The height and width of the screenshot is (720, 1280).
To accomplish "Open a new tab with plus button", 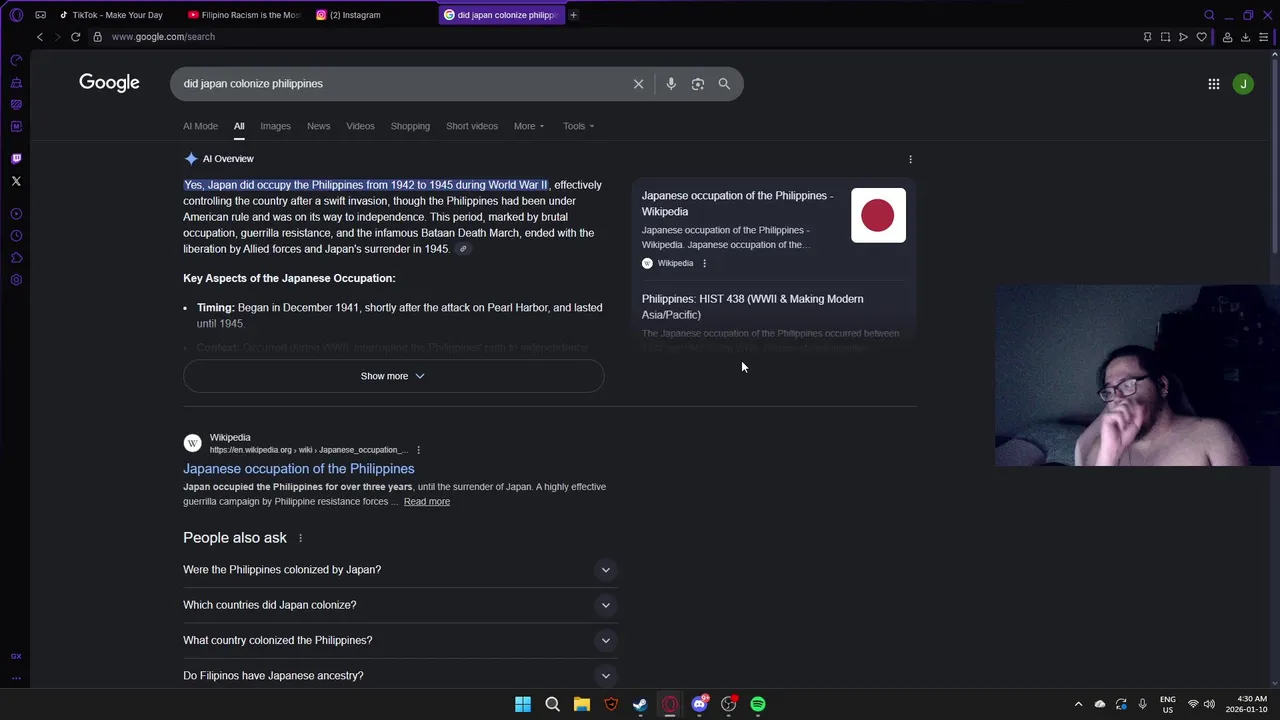I will click(573, 15).
